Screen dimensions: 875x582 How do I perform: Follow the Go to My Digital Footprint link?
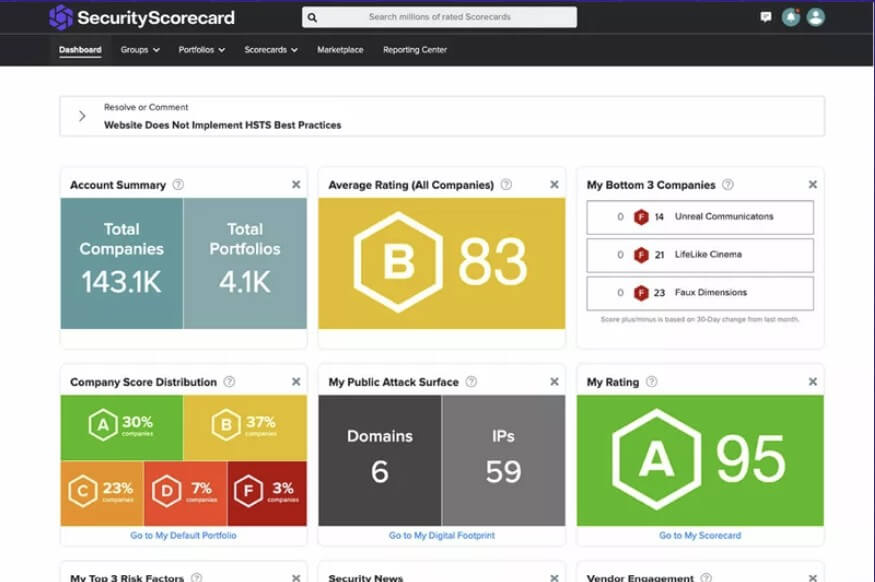441,535
